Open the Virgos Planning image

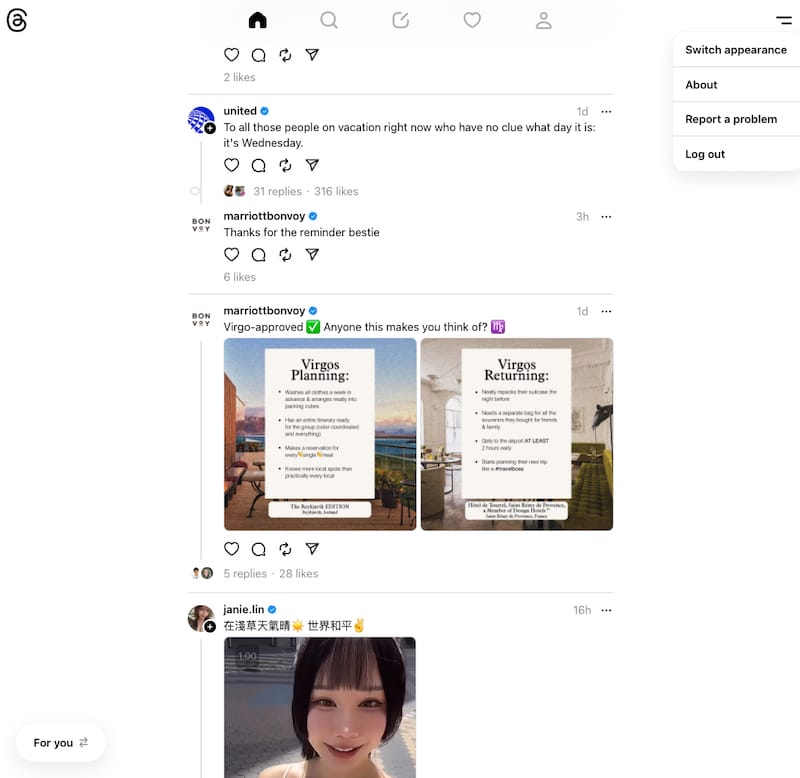tap(320, 434)
